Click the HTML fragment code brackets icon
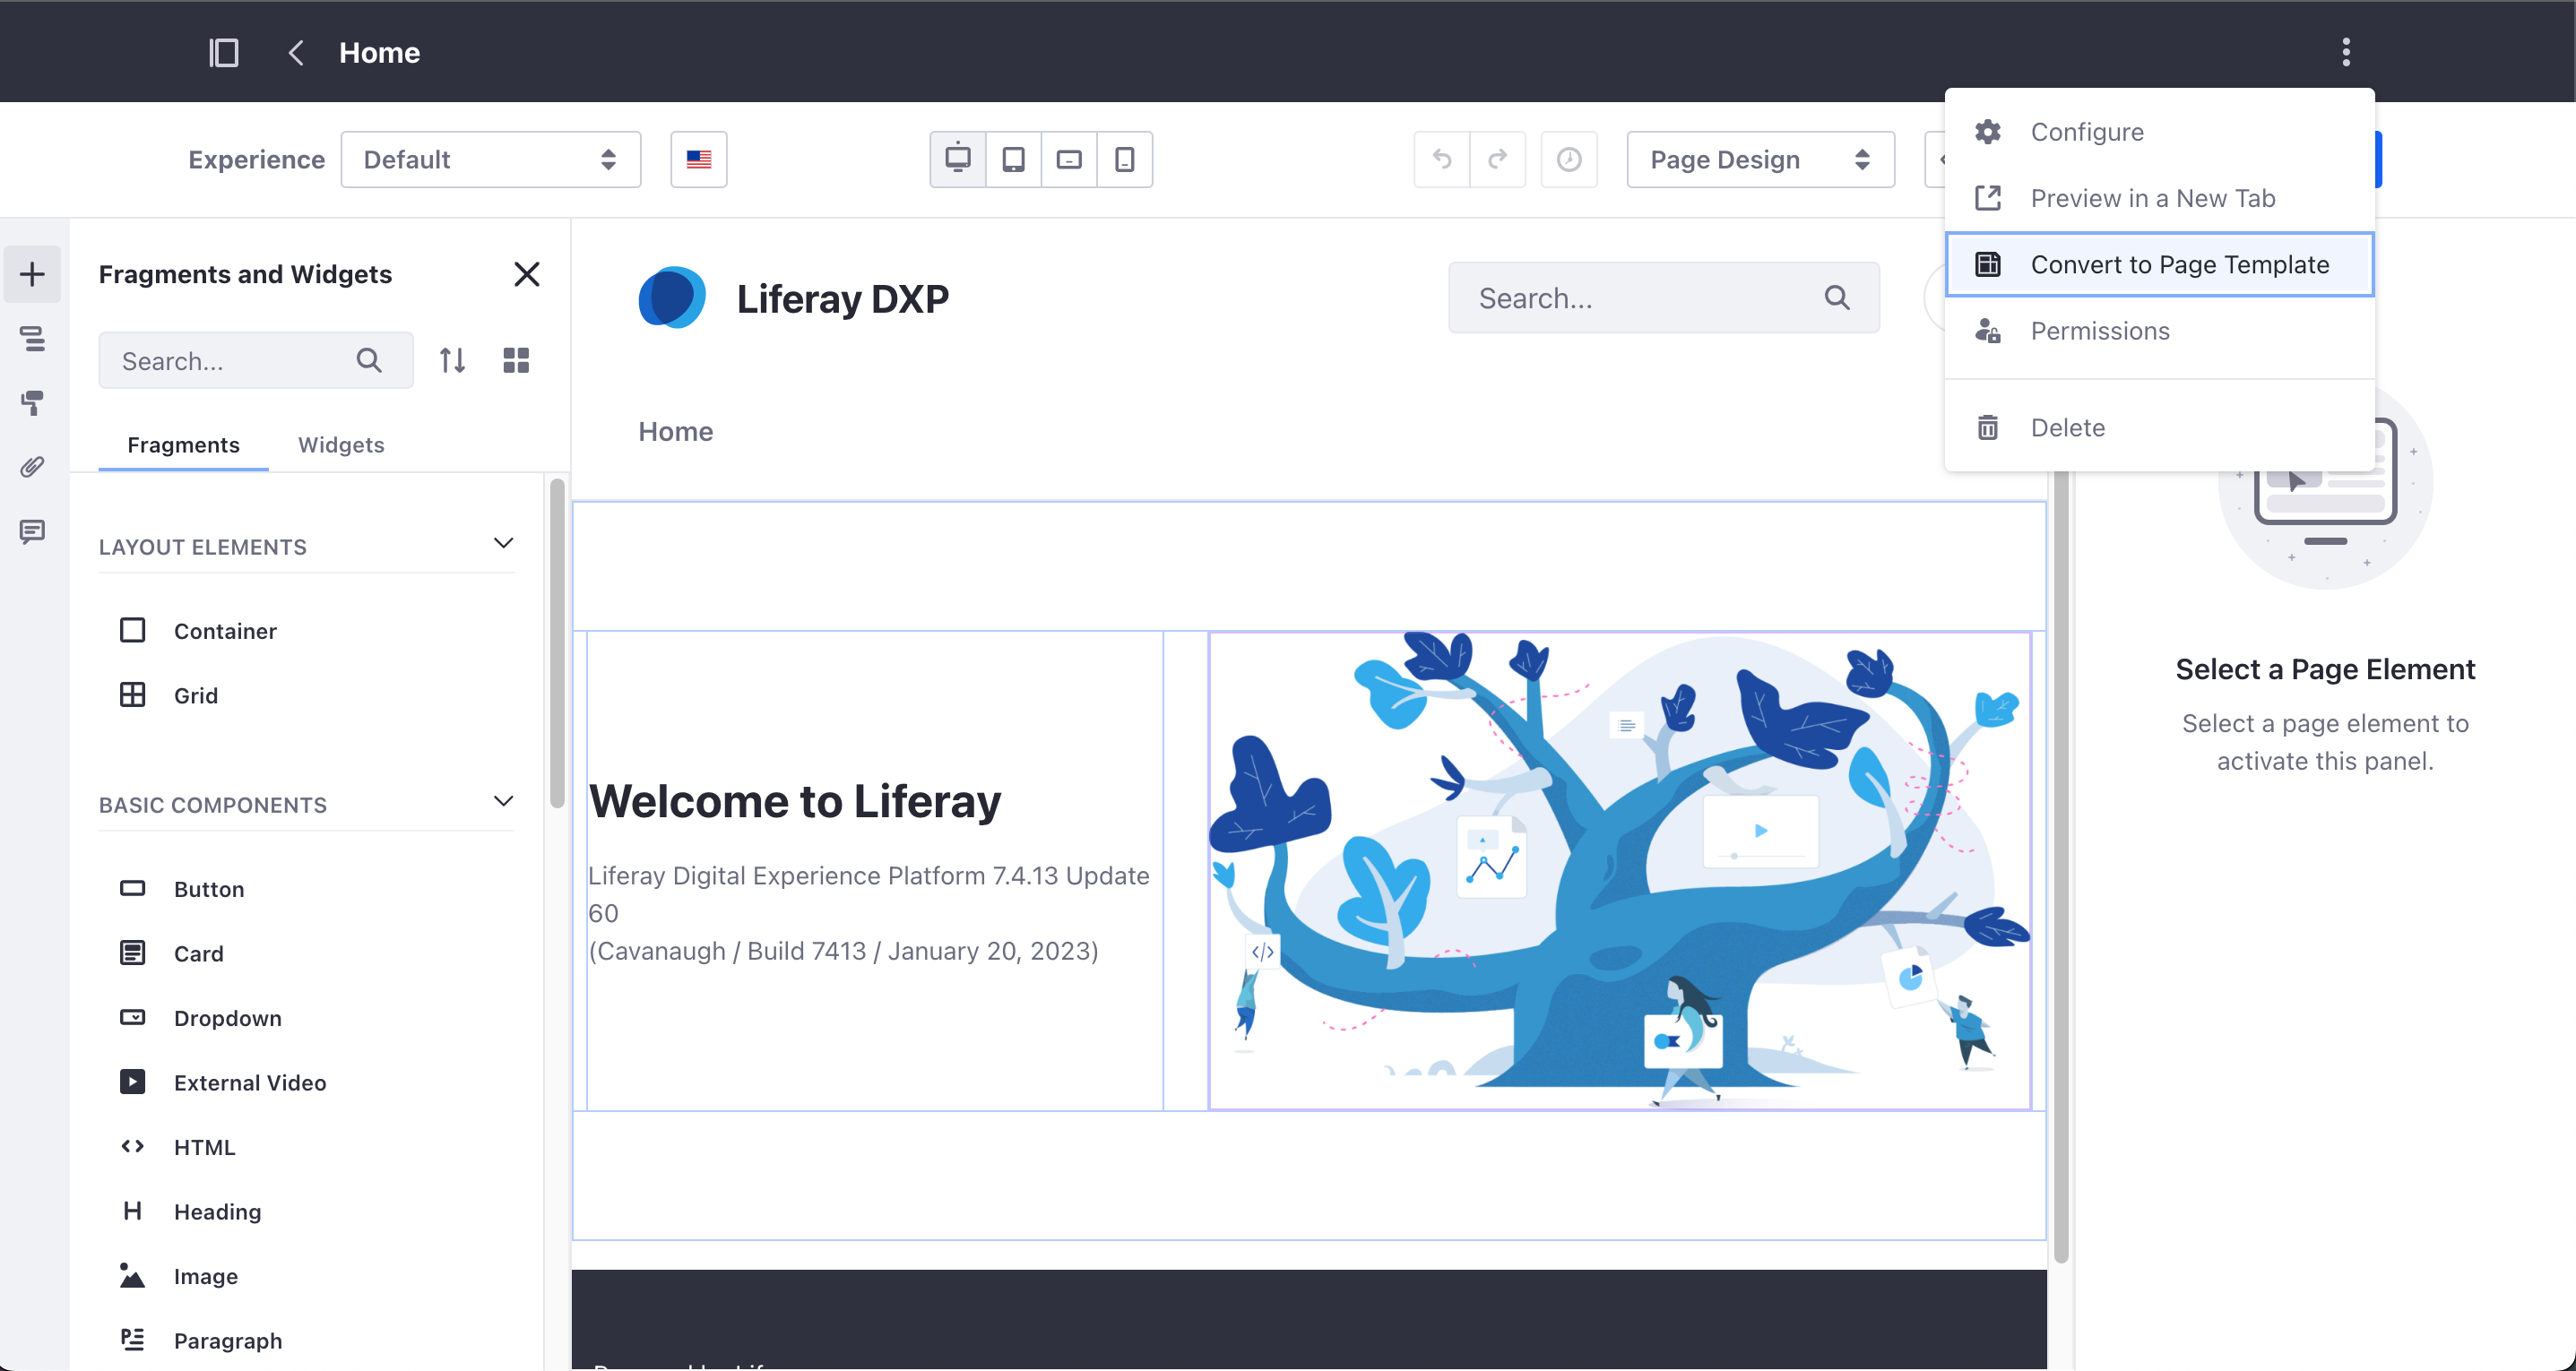The height and width of the screenshot is (1371, 2576). (132, 1146)
